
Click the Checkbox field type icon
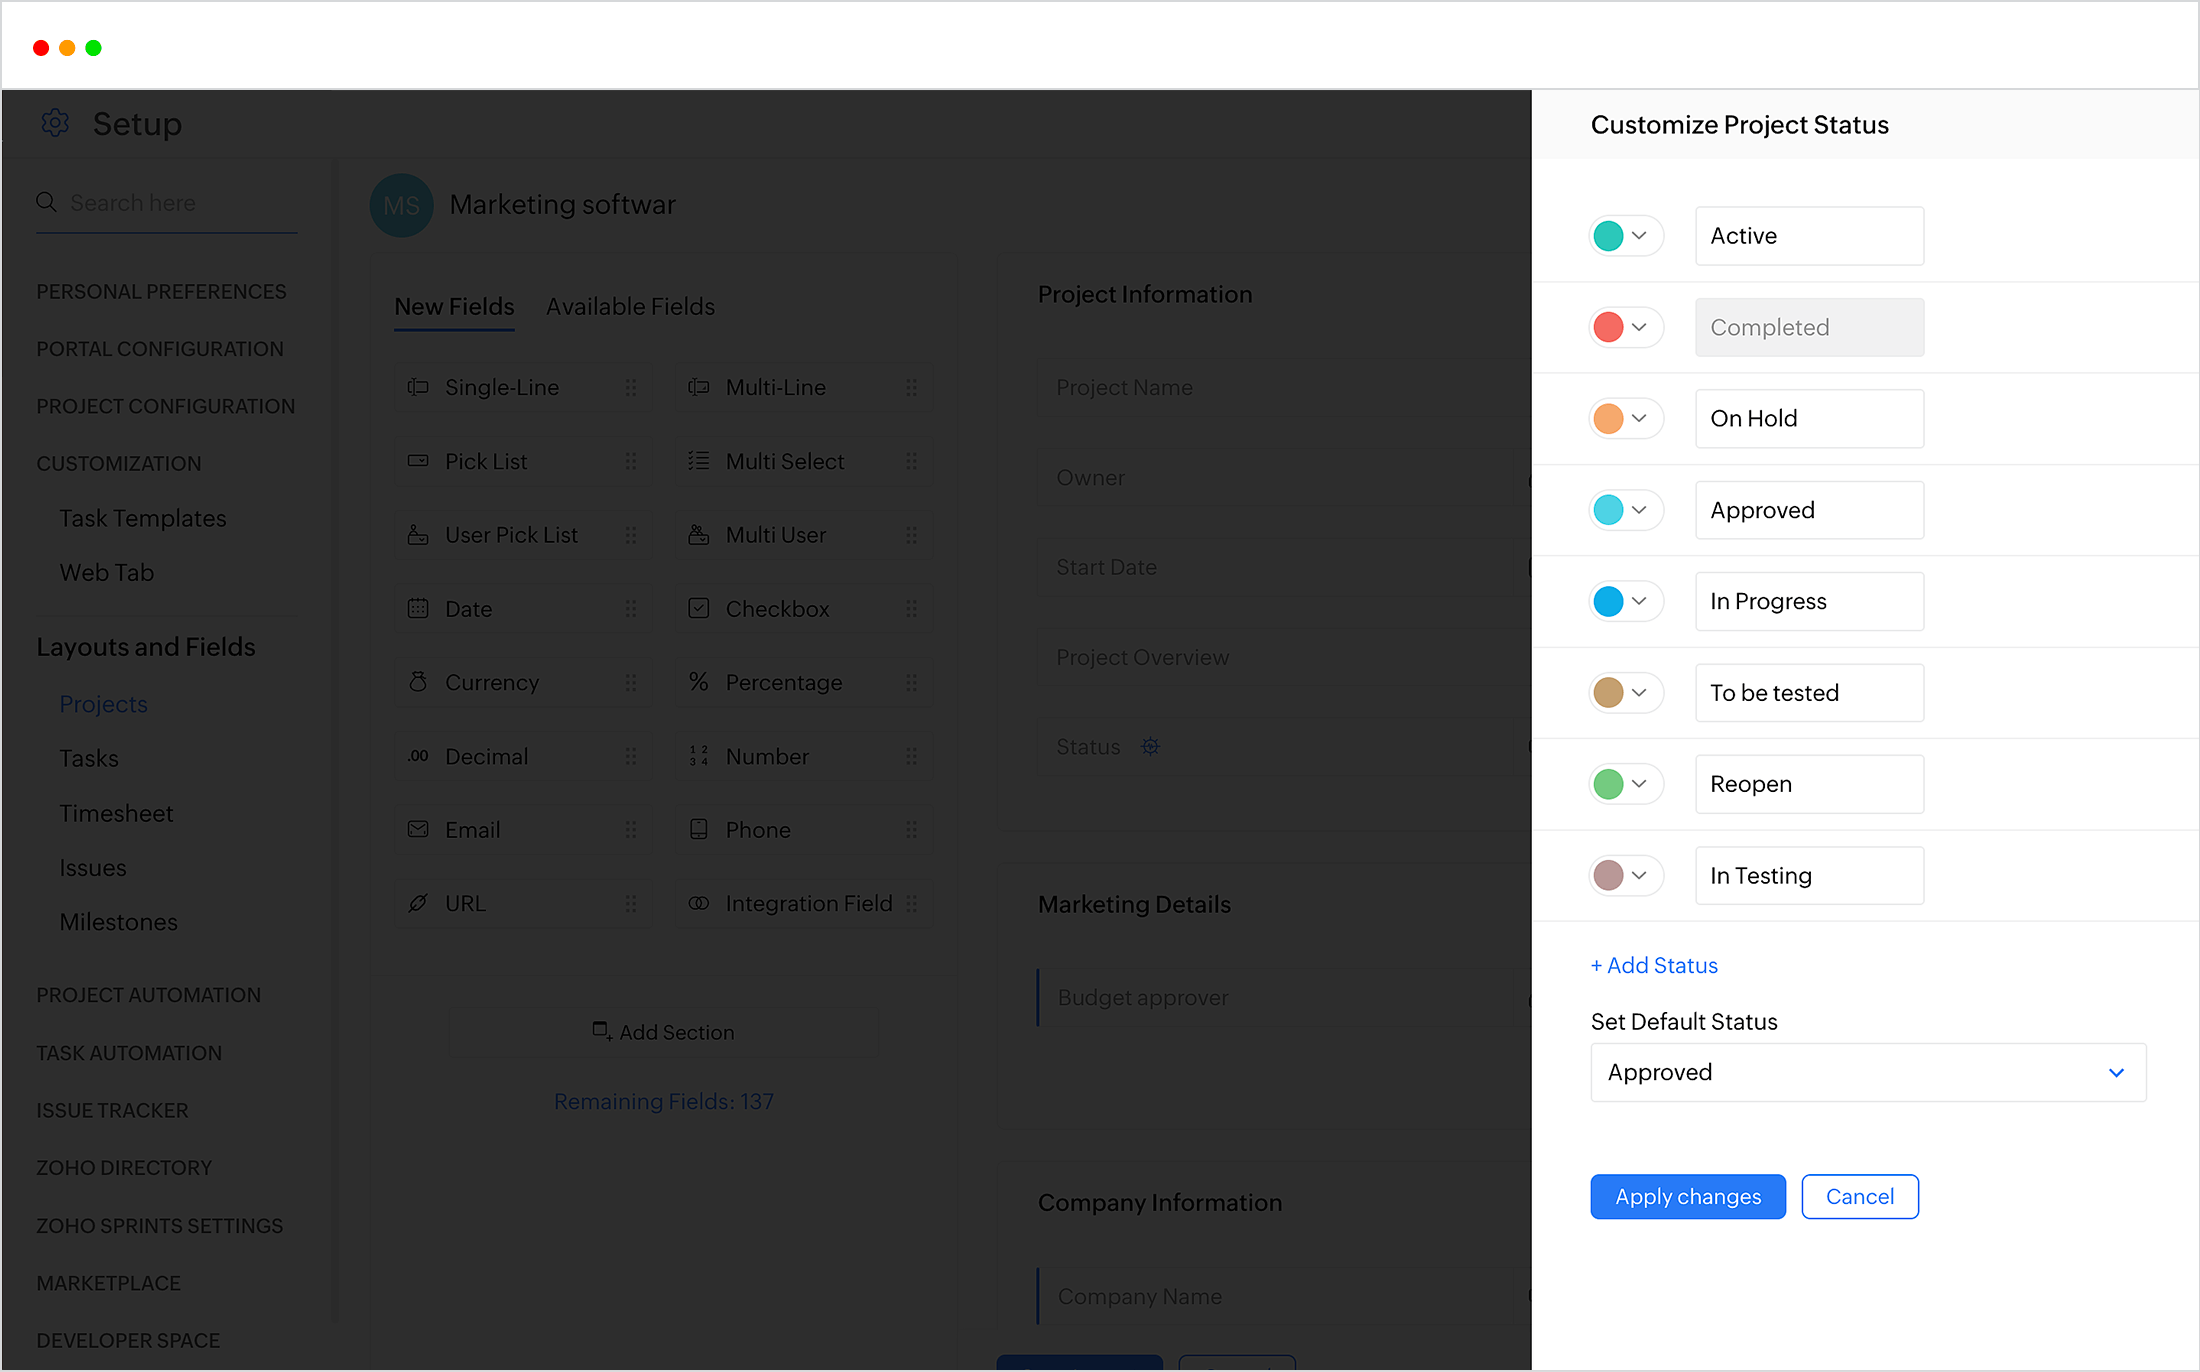coord(695,607)
